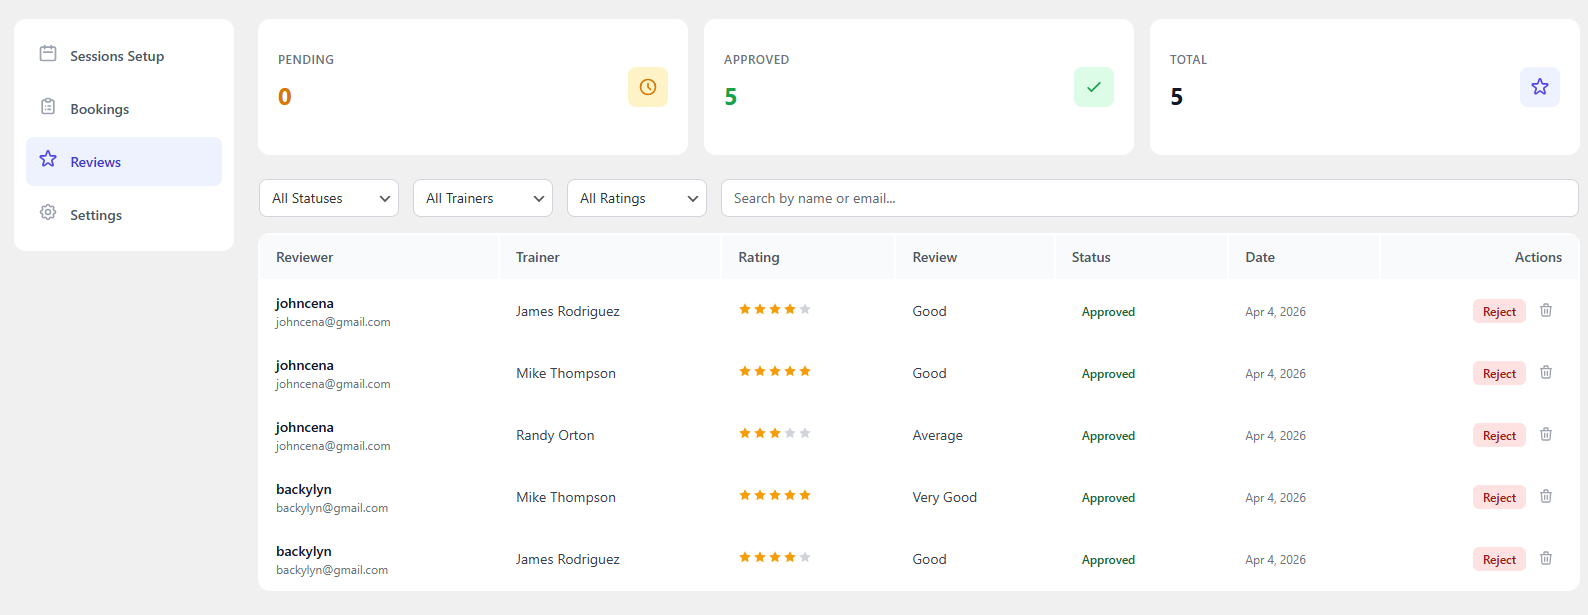The image size is (1588, 615).
Task: Go to Bookings in the sidebar
Action: 100,109
